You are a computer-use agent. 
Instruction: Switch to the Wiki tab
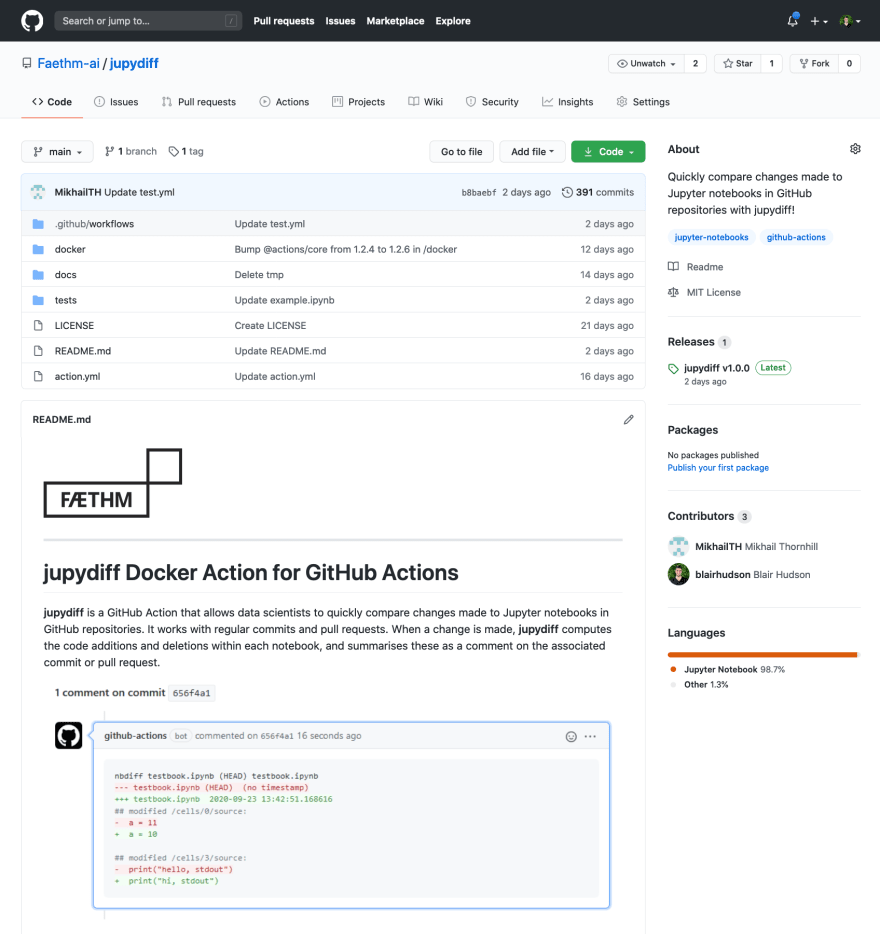(425, 102)
